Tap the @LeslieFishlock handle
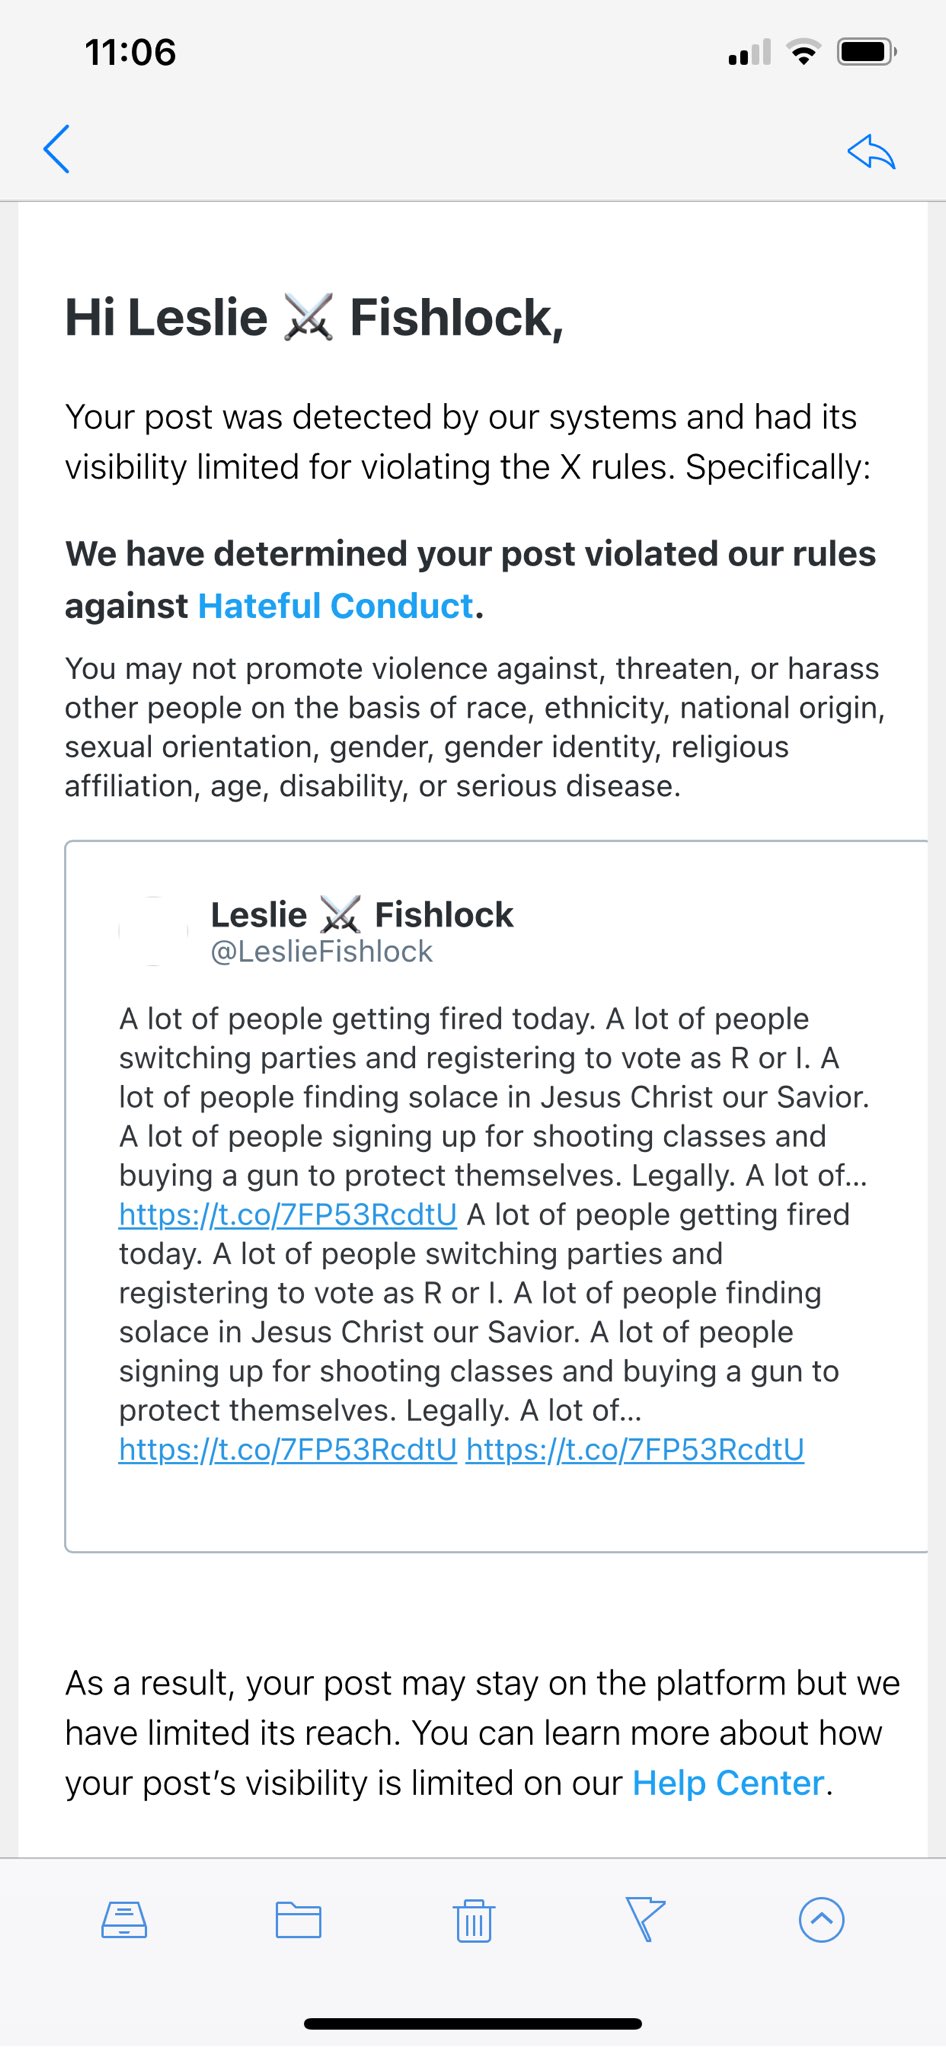This screenshot has height=2048, width=946. 321,952
